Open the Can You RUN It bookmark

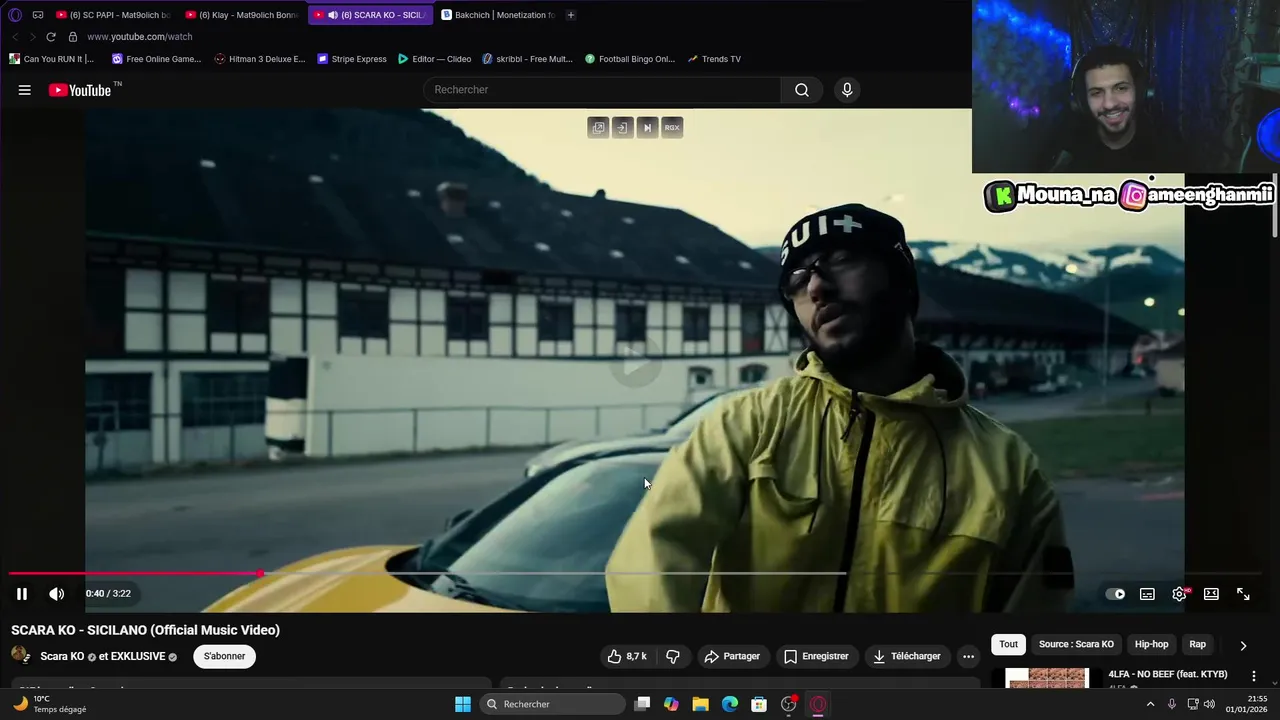coord(52,59)
